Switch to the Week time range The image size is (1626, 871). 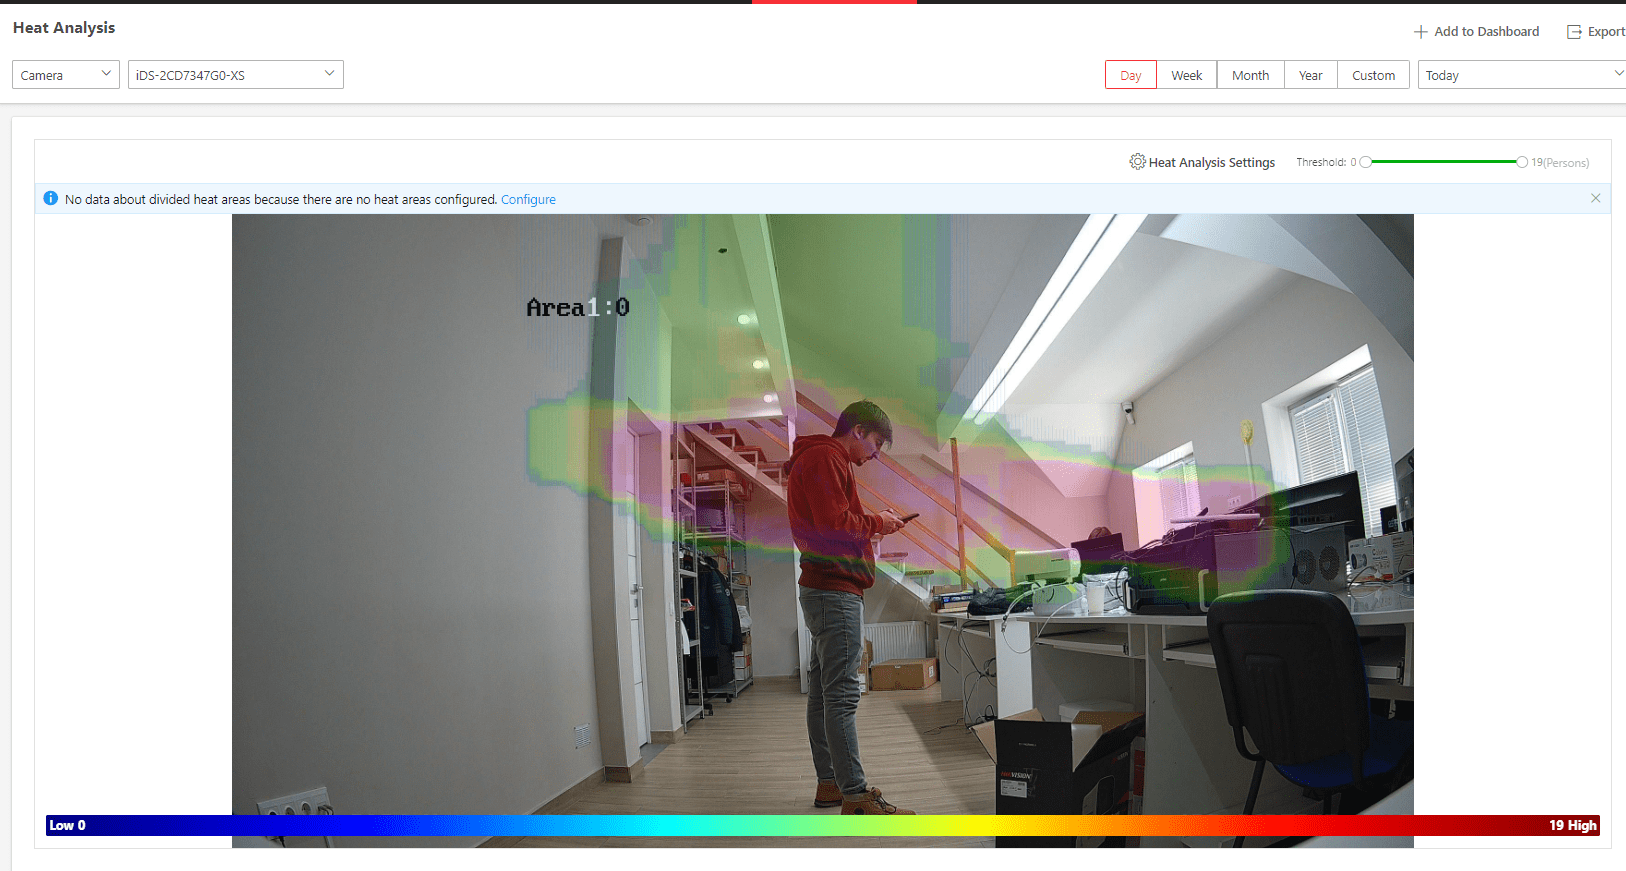coord(1187,75)
